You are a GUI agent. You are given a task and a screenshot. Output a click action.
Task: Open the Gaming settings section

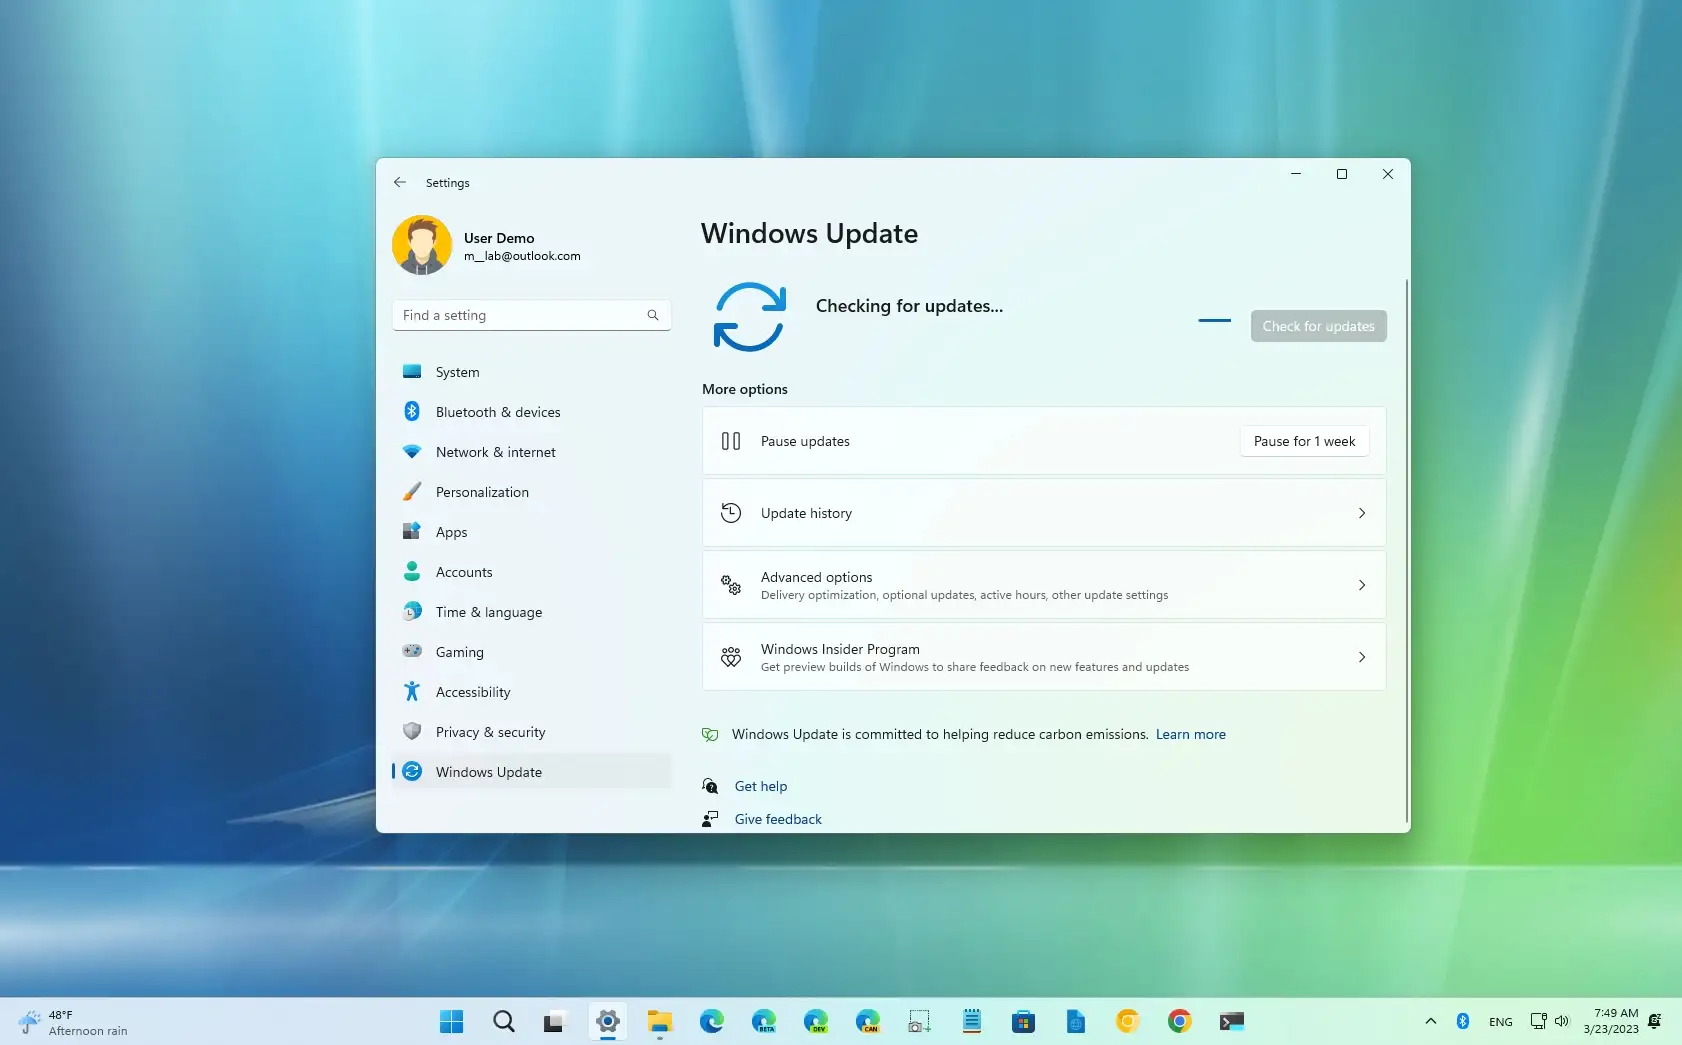pyautogui.click(x=532, y=652)
